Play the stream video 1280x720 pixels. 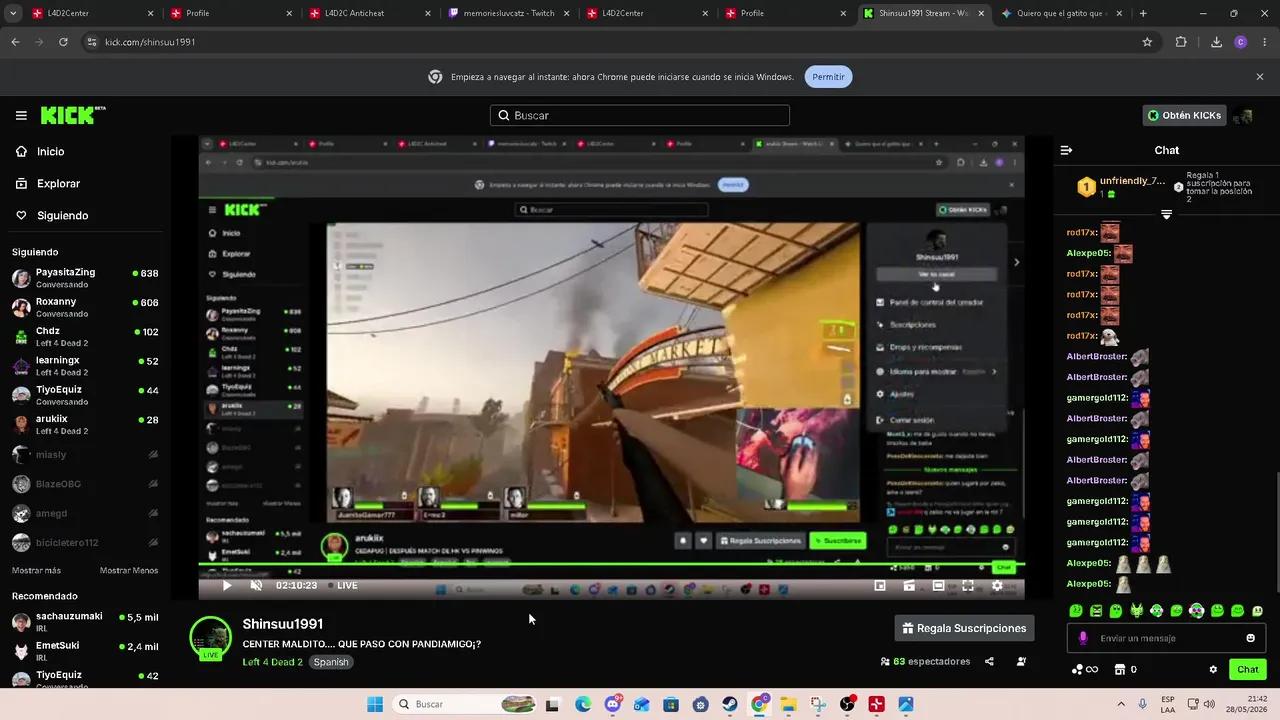click(x=227, y=585)
